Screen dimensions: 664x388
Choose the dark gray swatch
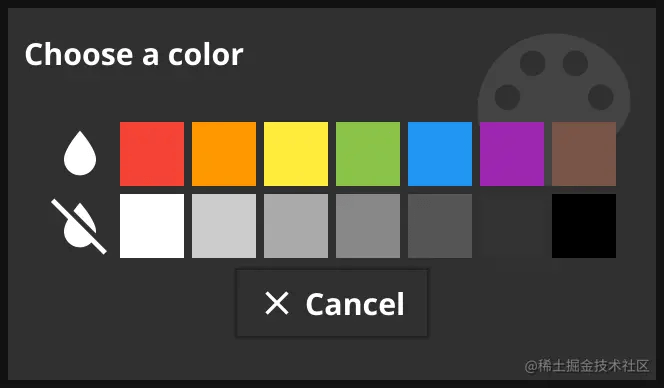click(x=440, y=226)
